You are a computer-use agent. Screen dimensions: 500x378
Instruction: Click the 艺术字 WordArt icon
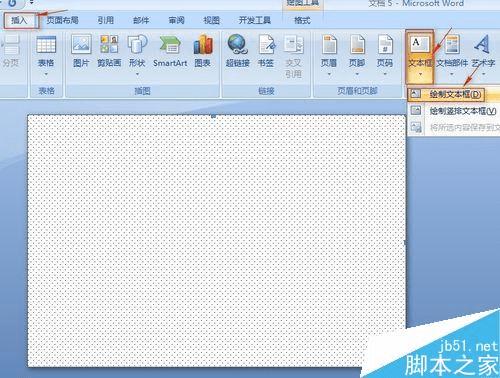click(x=483, y=45)
